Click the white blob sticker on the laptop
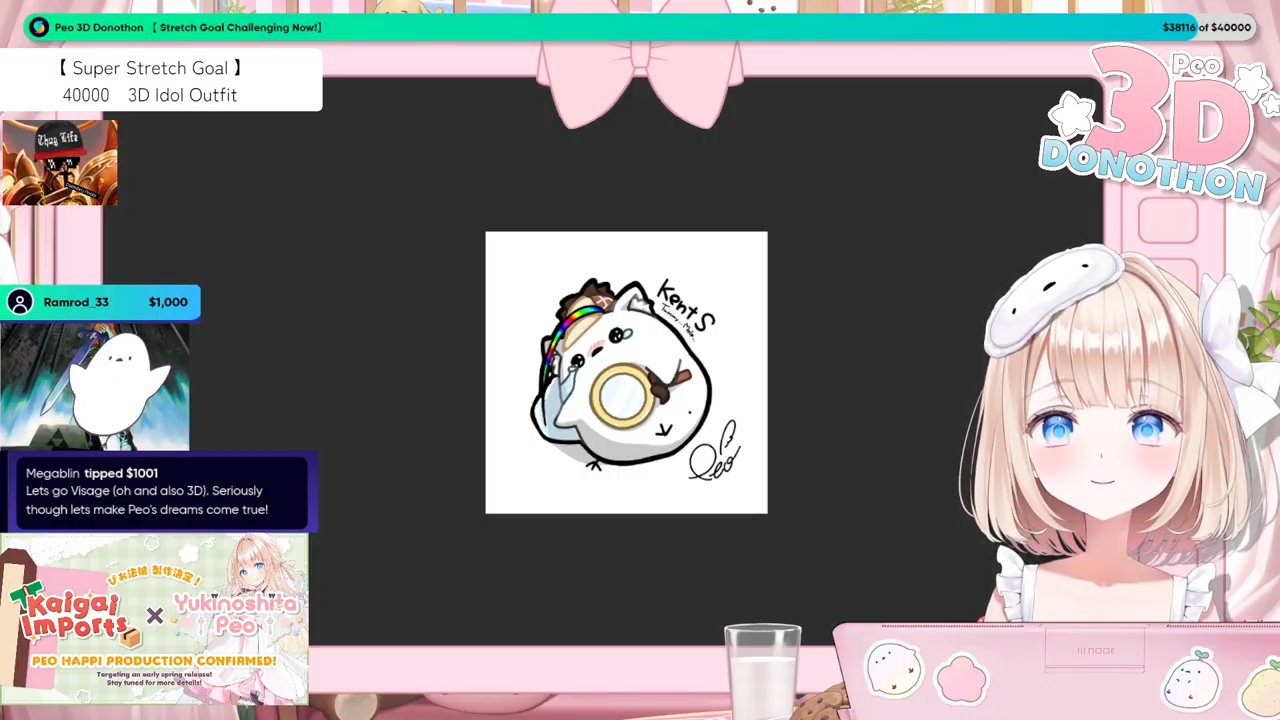 [x=893, y=669]
